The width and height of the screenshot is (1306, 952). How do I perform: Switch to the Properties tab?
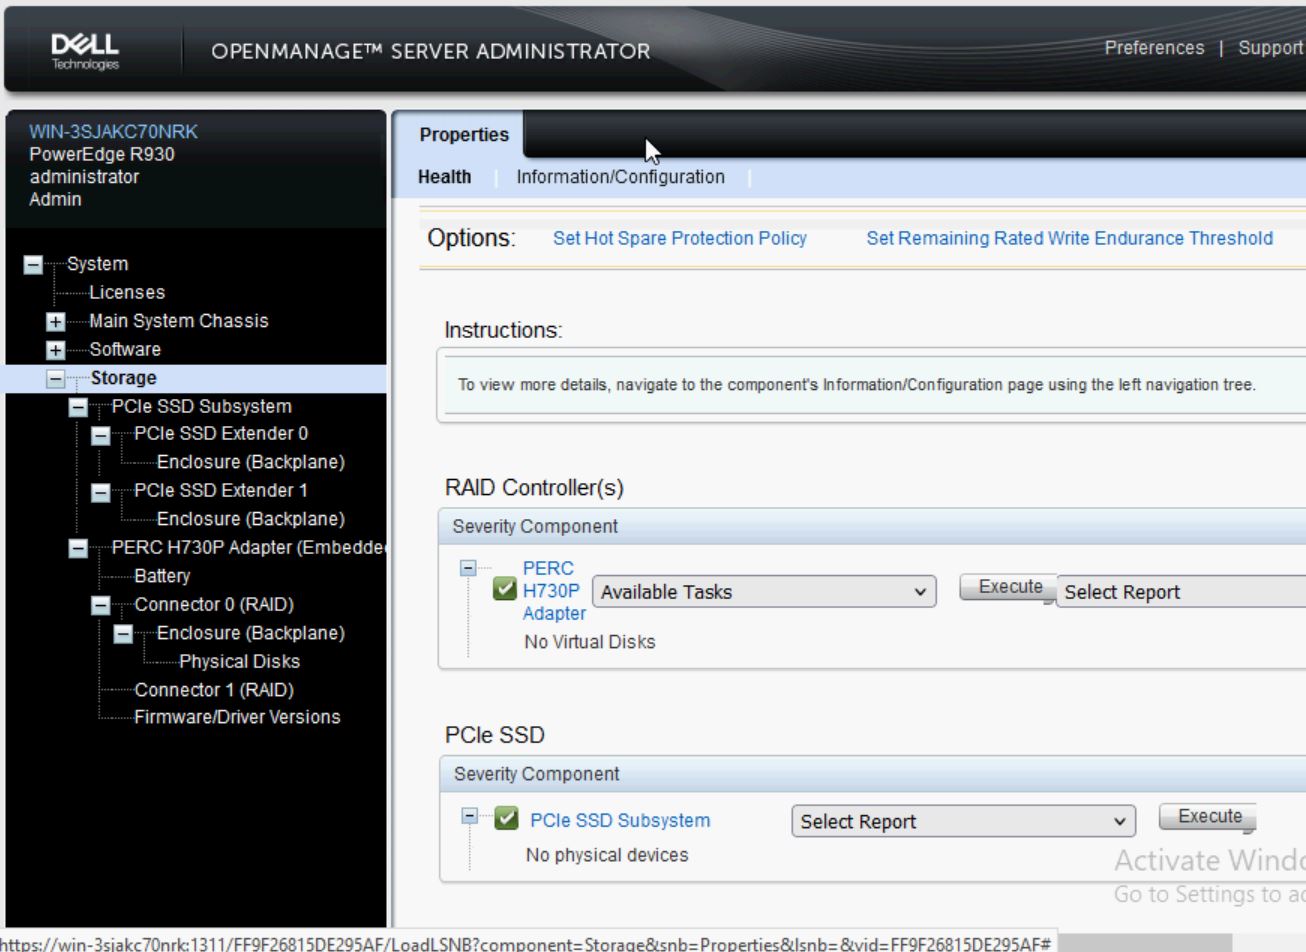(464, 135)
